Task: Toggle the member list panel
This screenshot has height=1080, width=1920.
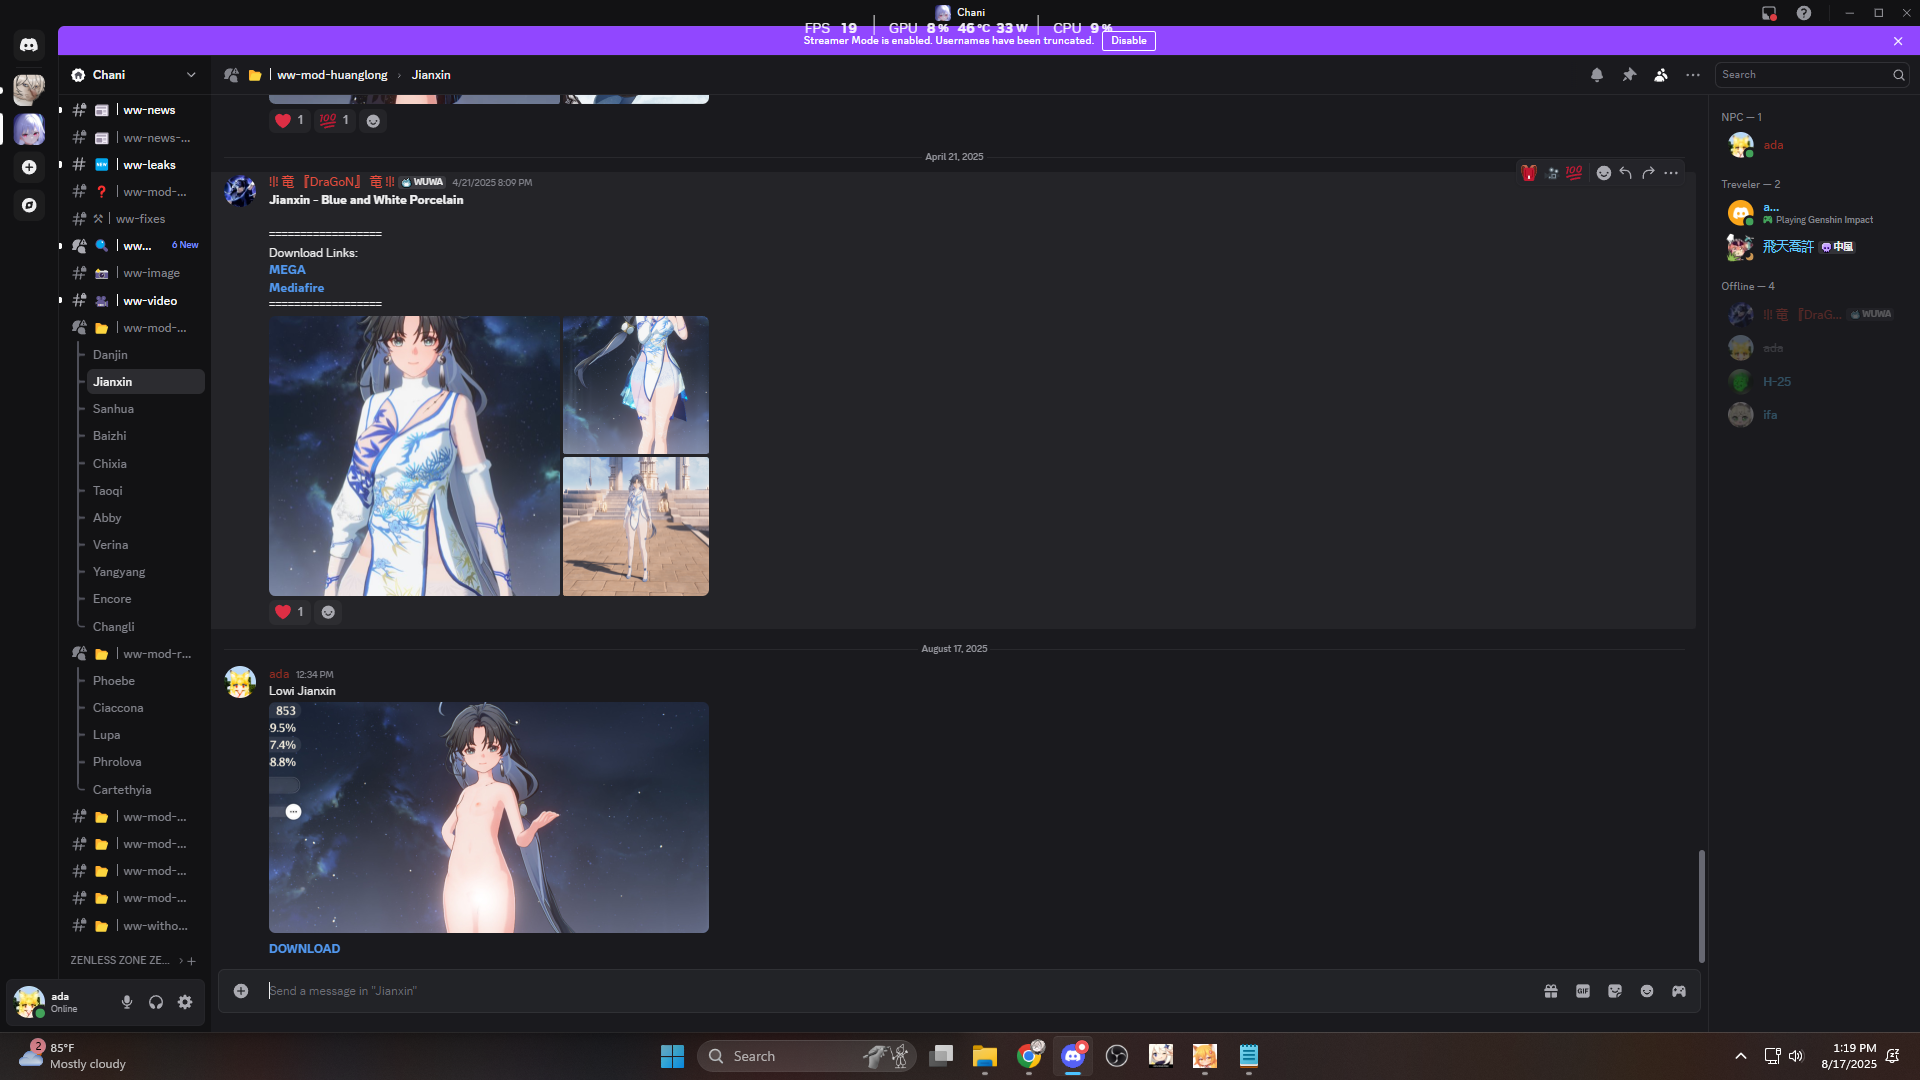Action: [1661, 75]
